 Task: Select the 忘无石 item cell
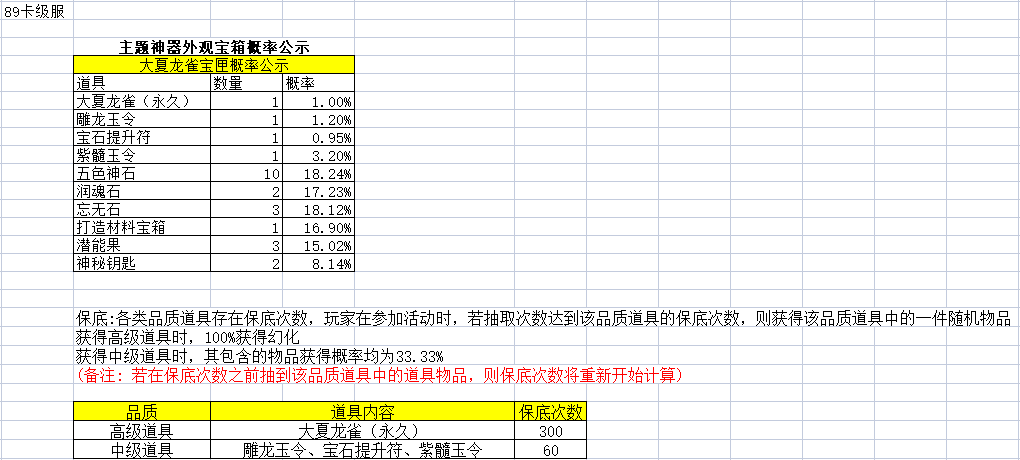[x=142, y=210]
